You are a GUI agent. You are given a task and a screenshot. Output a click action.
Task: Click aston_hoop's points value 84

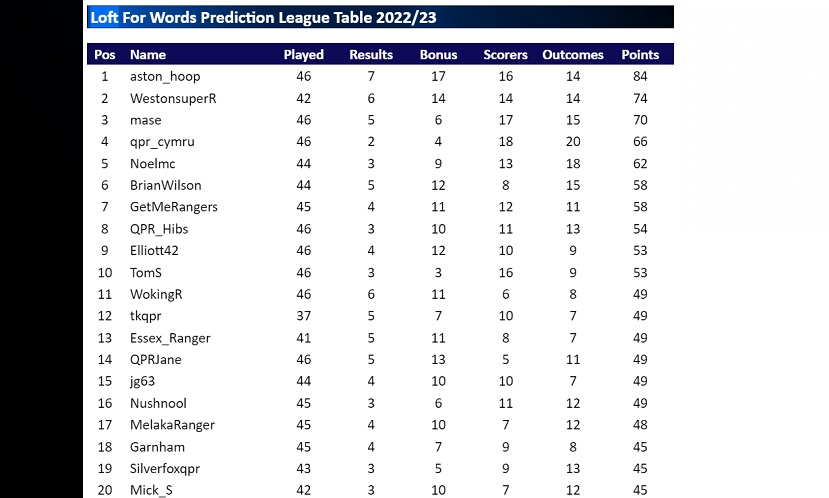tap(640, 76)
